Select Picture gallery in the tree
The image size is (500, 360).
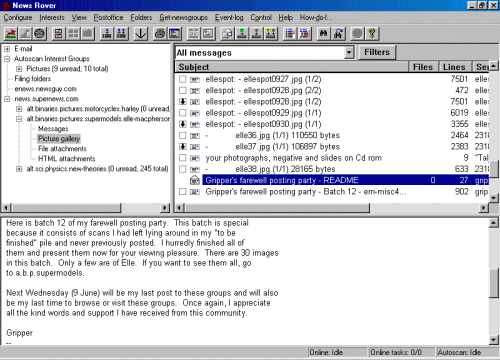click(59, 139)
